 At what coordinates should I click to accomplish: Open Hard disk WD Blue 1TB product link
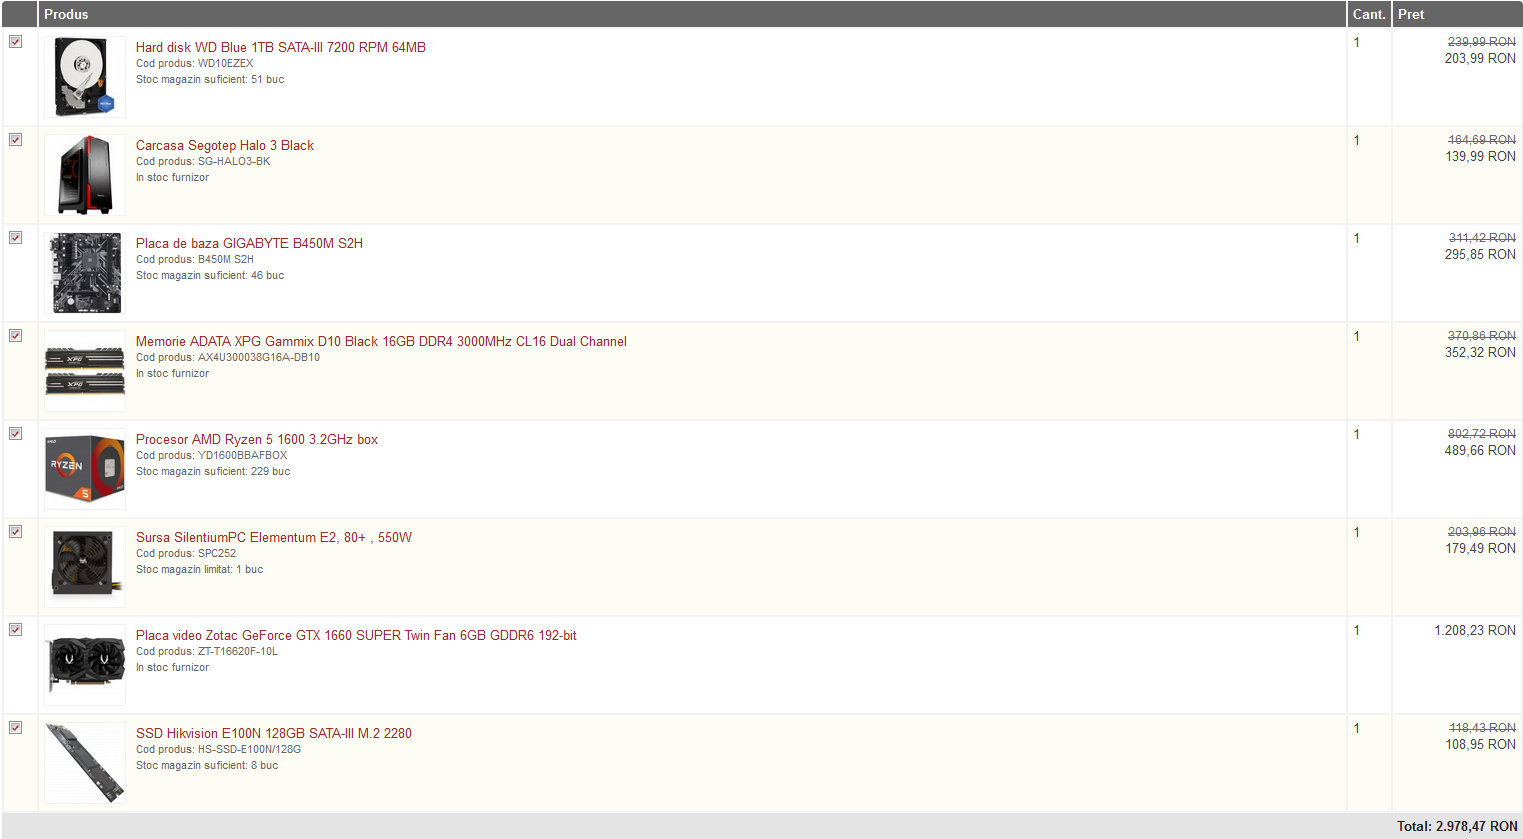(281, 47)
